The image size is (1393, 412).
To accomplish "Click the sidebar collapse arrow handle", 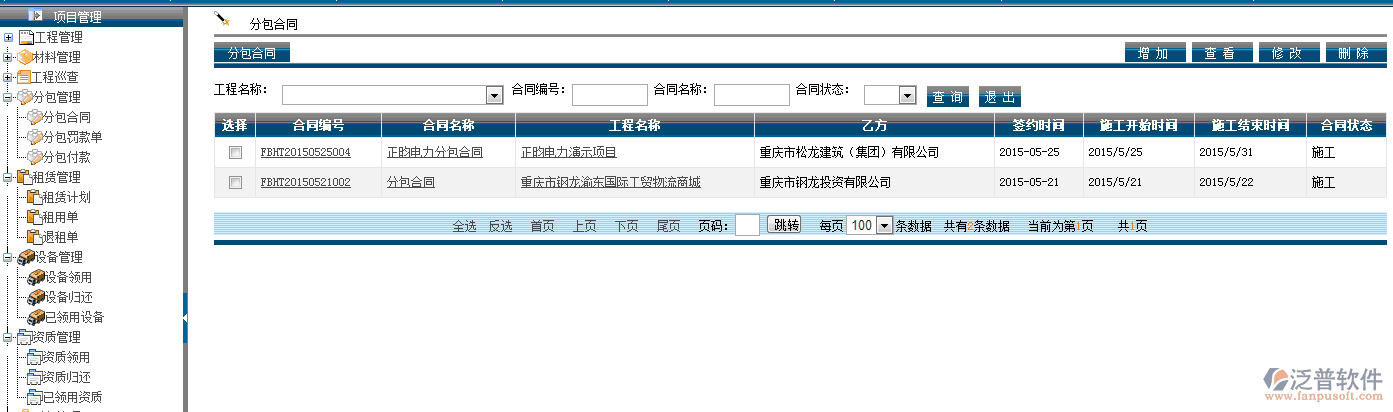I will click(x=185, y=318).
